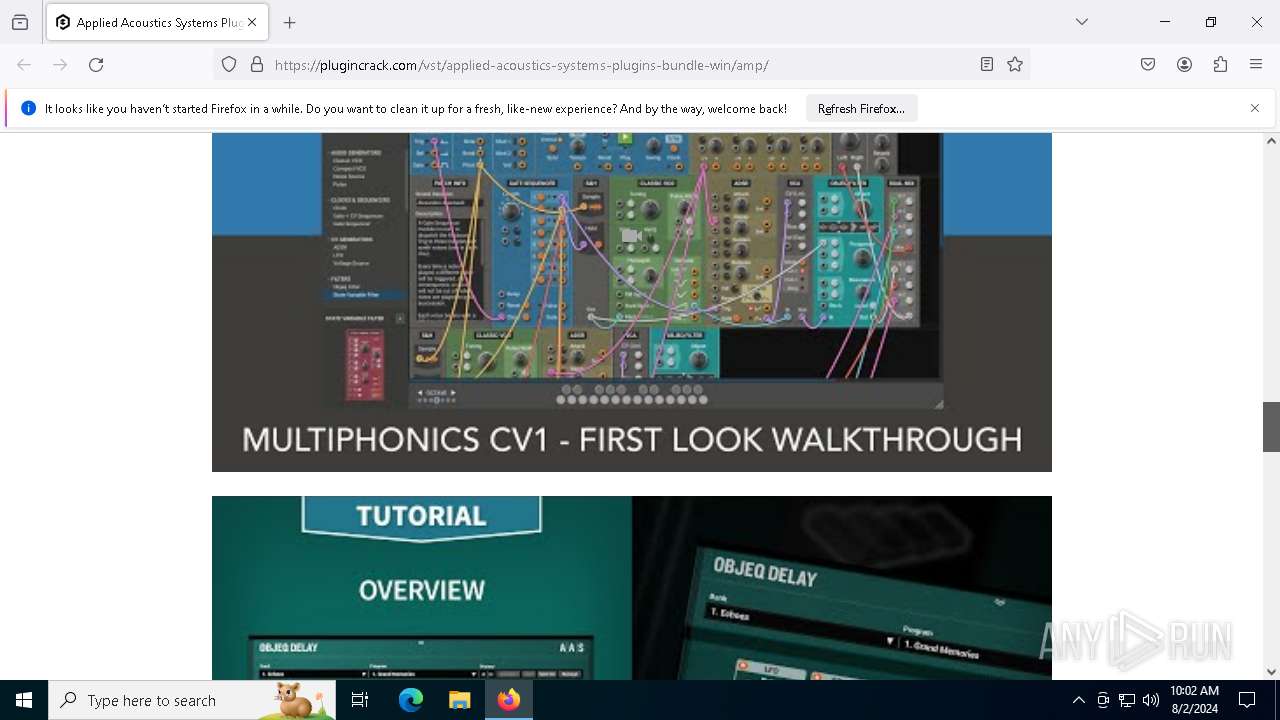1280x720 pixels.
Task: Open the Windows Start menu
Action: pyautogui.click(x=24, y=700)
